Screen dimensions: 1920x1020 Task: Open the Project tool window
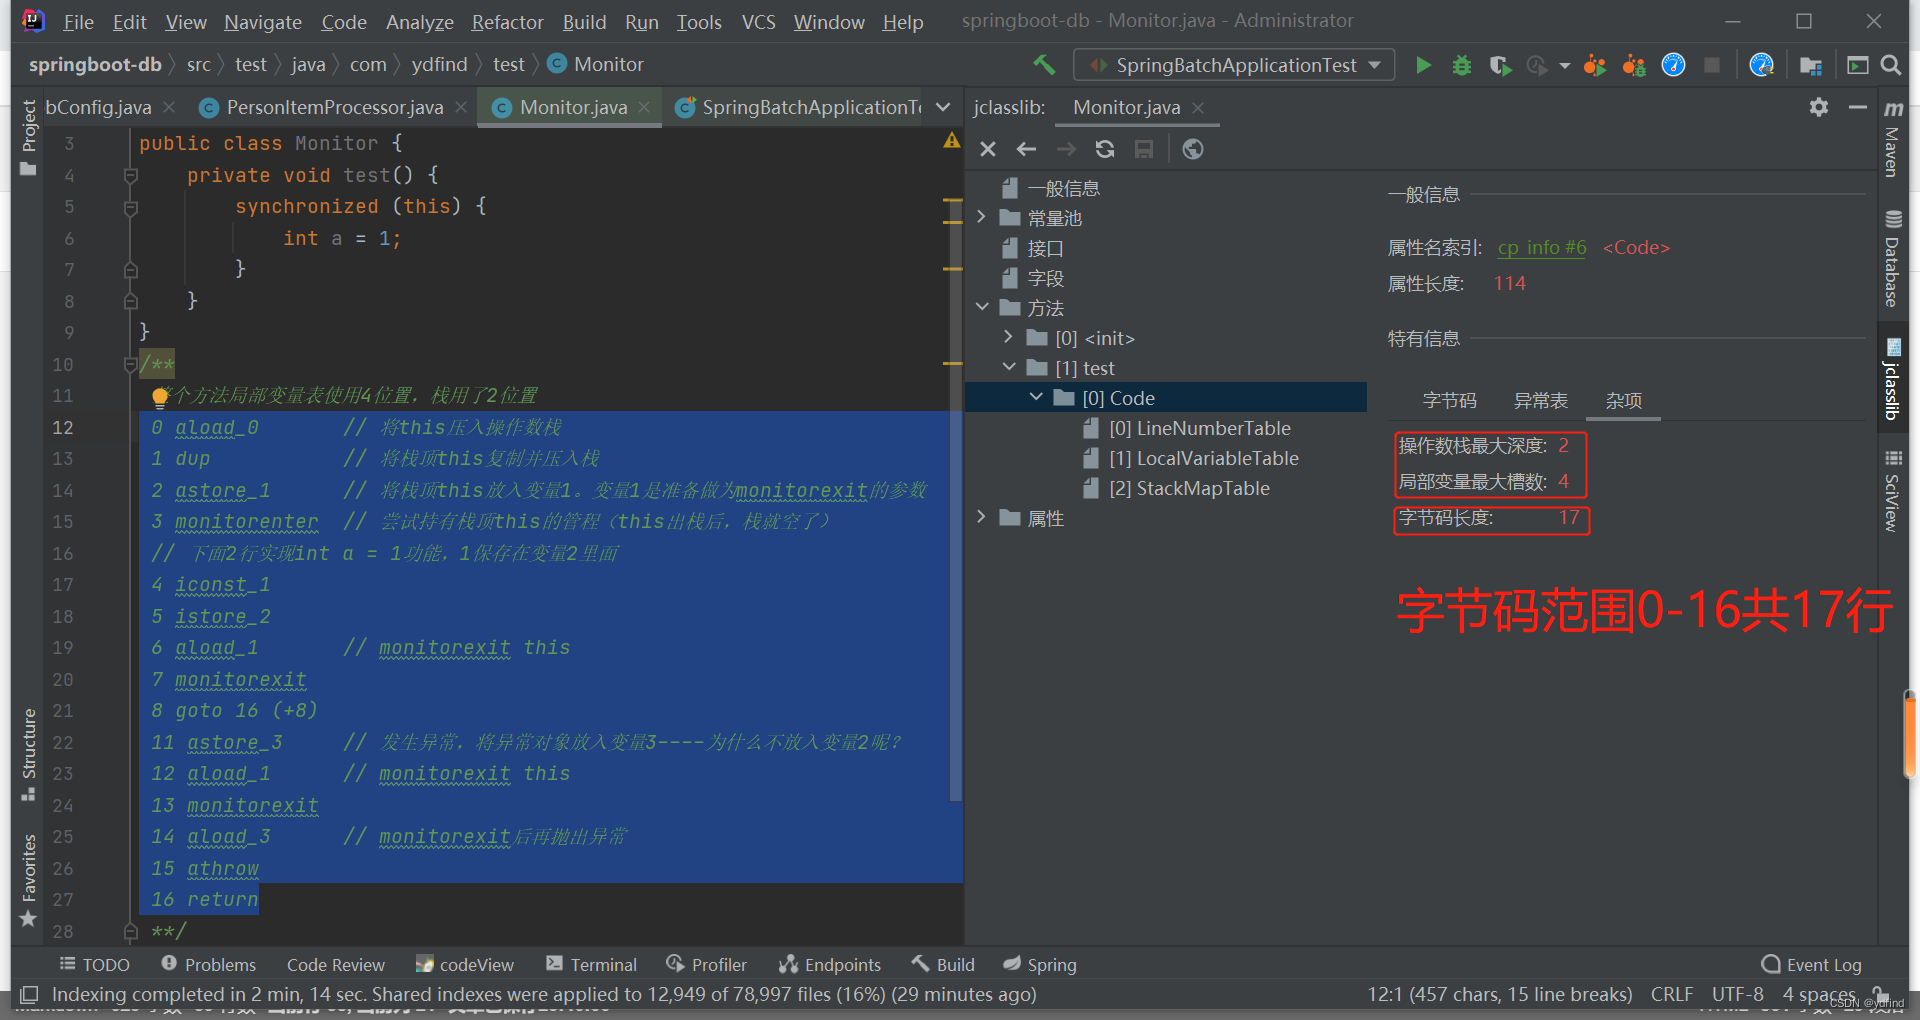pyautogui.click(x=28, y=138)
